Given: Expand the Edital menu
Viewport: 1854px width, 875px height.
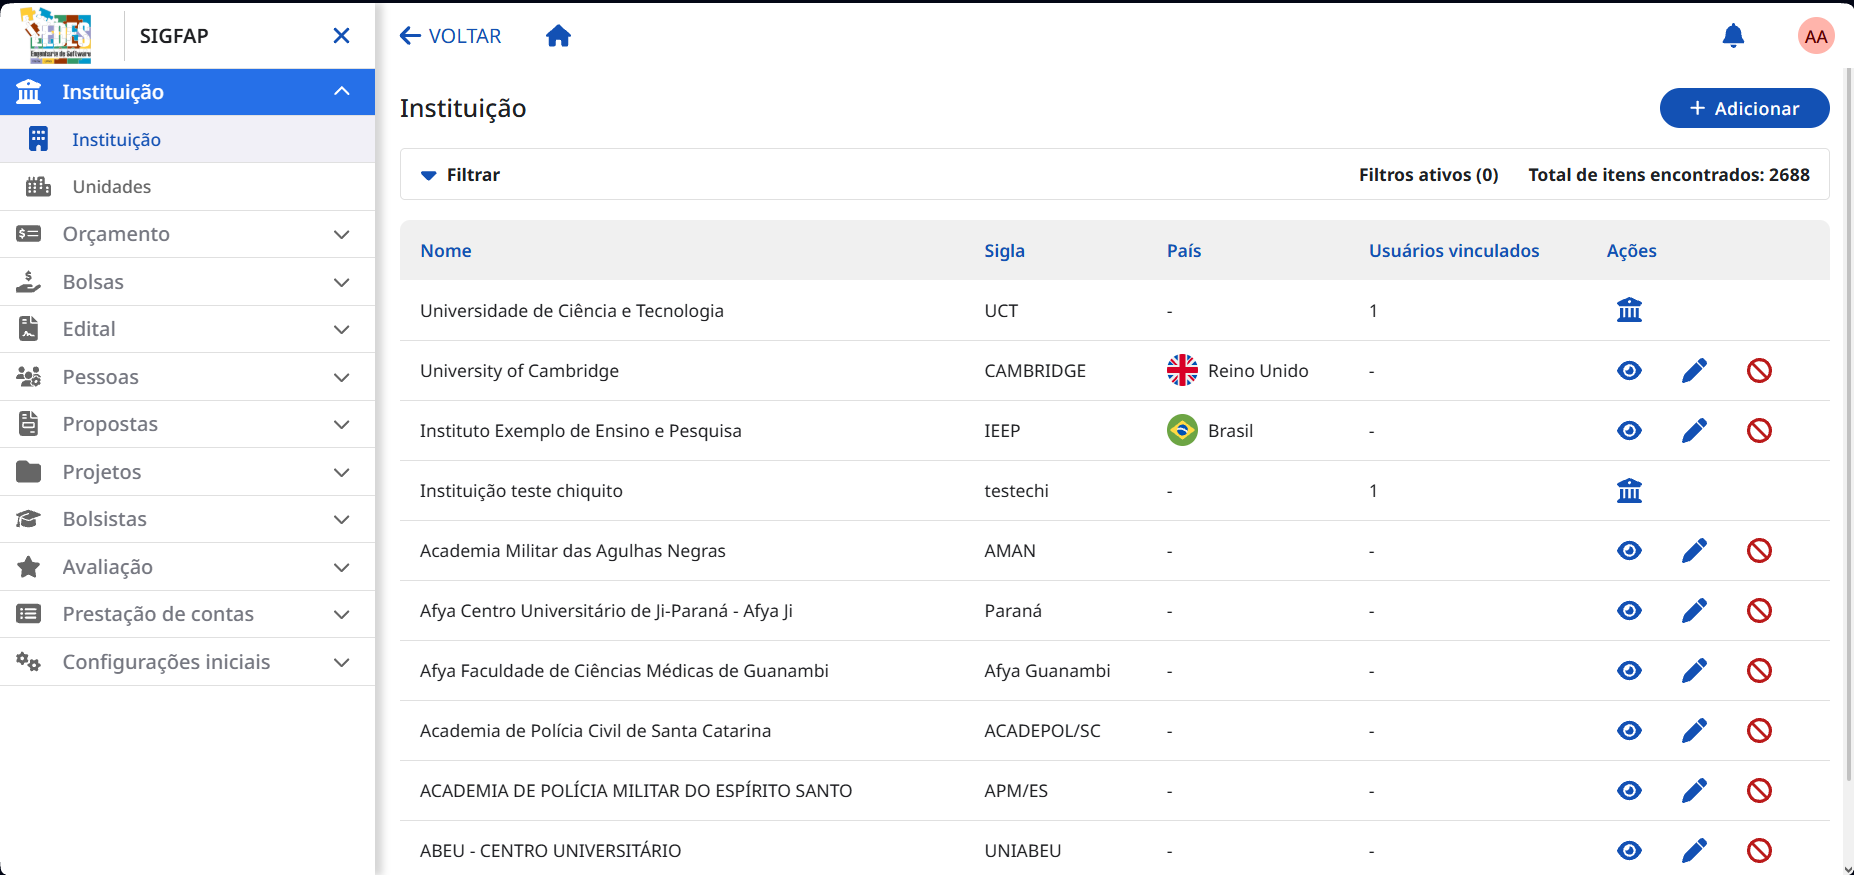Looking at the screenshot, I should pyautogui.click(x=187, y=329).
